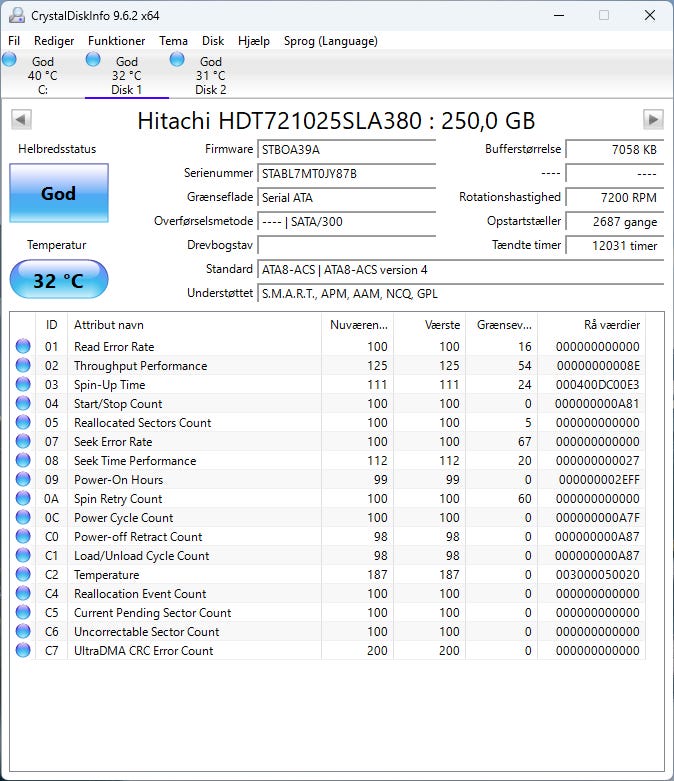Viewport: 674px width, 781px height.
Task: Click the blue God health status button
Action: coord(58,194)
